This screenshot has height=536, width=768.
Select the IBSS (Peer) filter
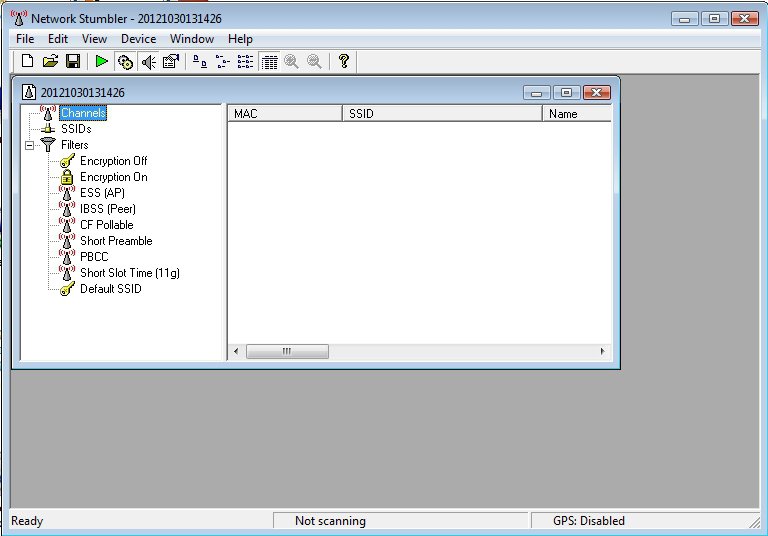(x=108, y=209)
